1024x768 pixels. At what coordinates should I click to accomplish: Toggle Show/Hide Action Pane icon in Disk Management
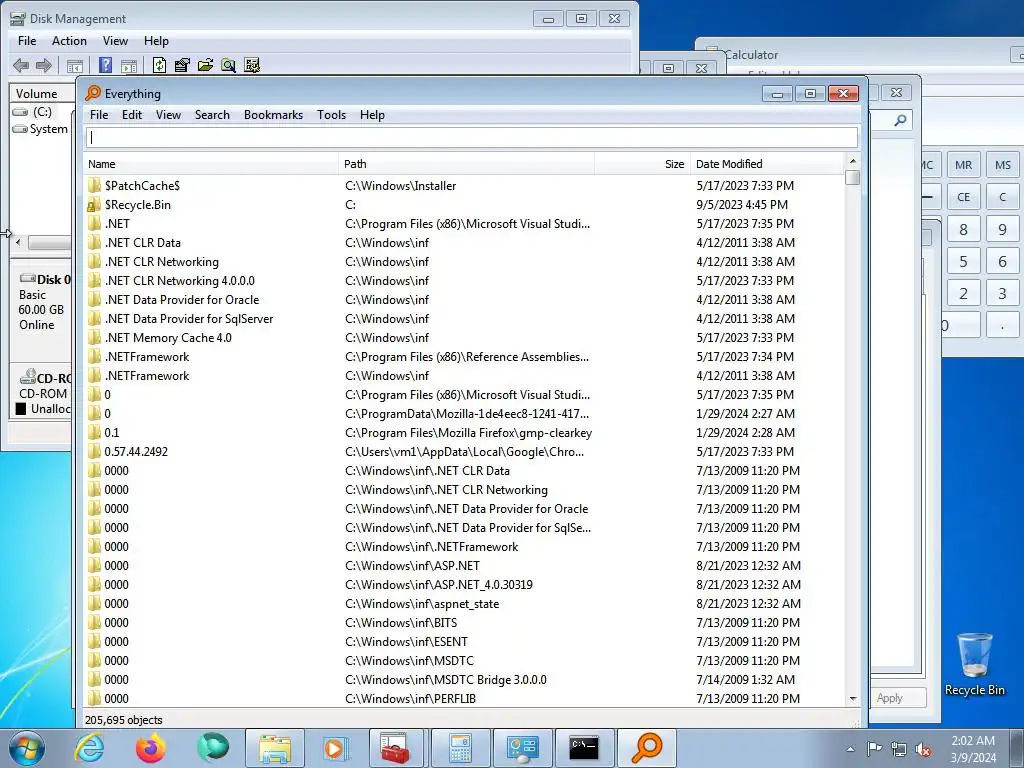point(129,65)
